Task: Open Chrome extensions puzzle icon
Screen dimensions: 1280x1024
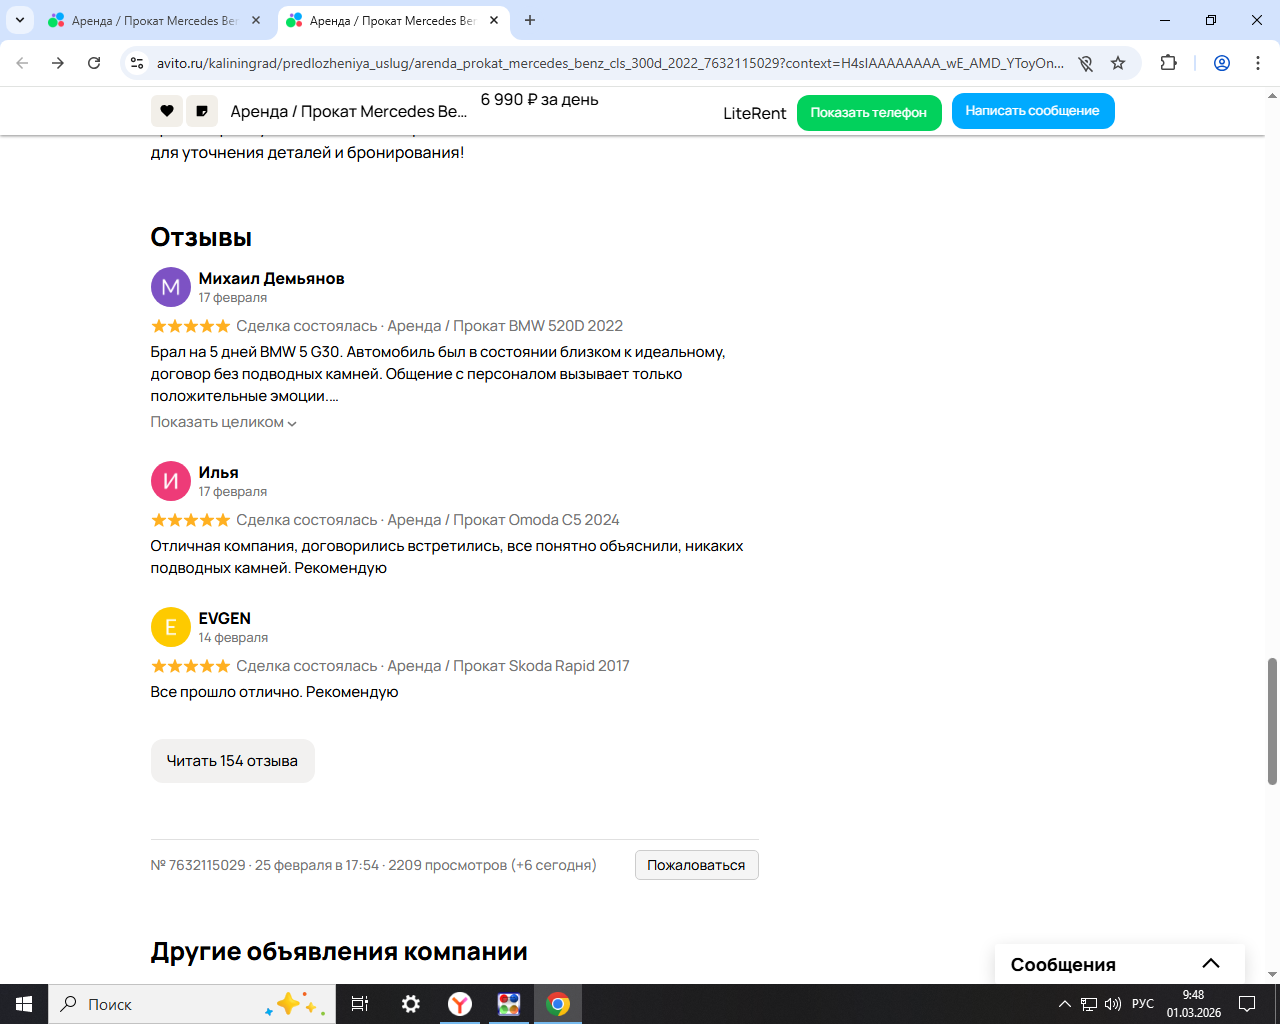Action: 1168,63
